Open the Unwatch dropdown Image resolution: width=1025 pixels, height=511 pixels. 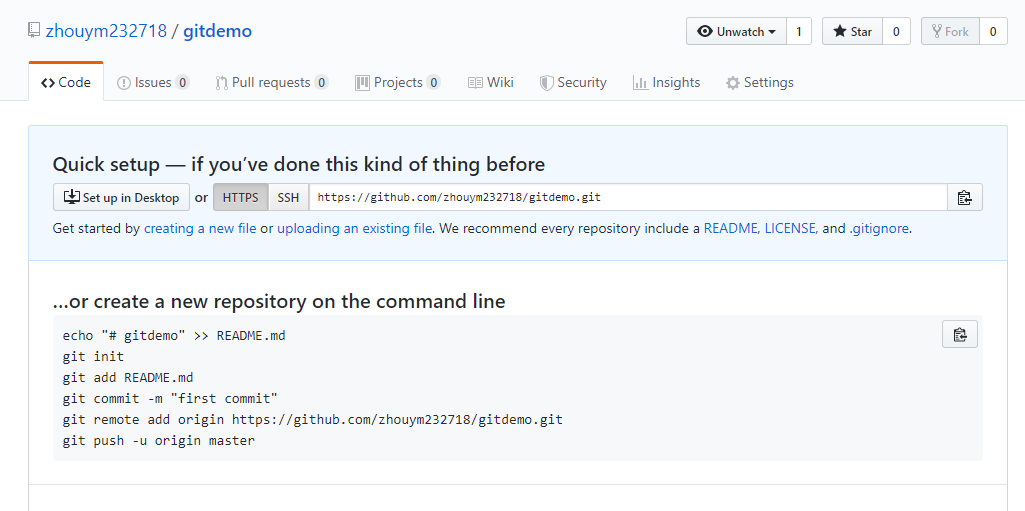tap(736, 31)
